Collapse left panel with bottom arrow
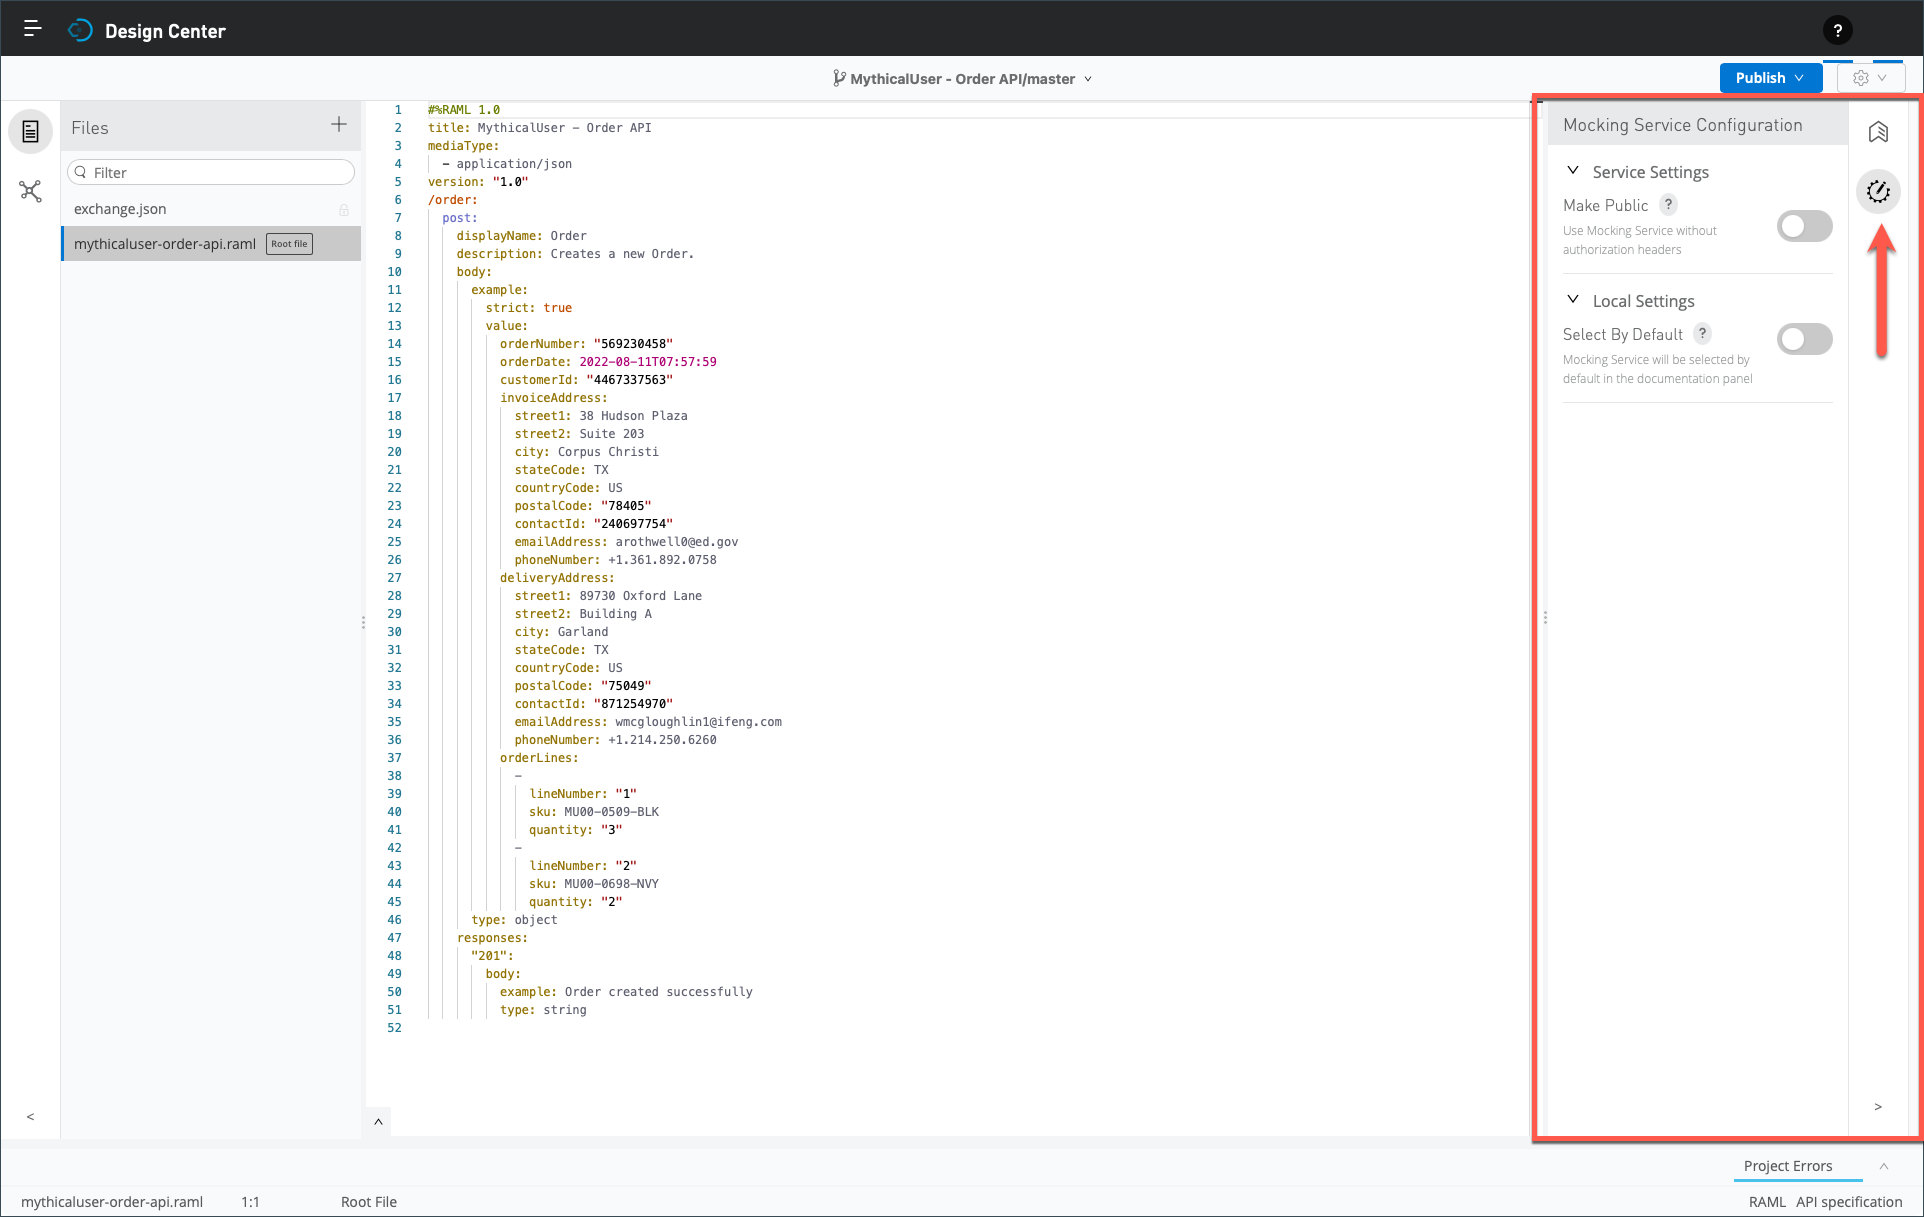This screenshot has width=1924, height=1217. [x=30, y=1117]
